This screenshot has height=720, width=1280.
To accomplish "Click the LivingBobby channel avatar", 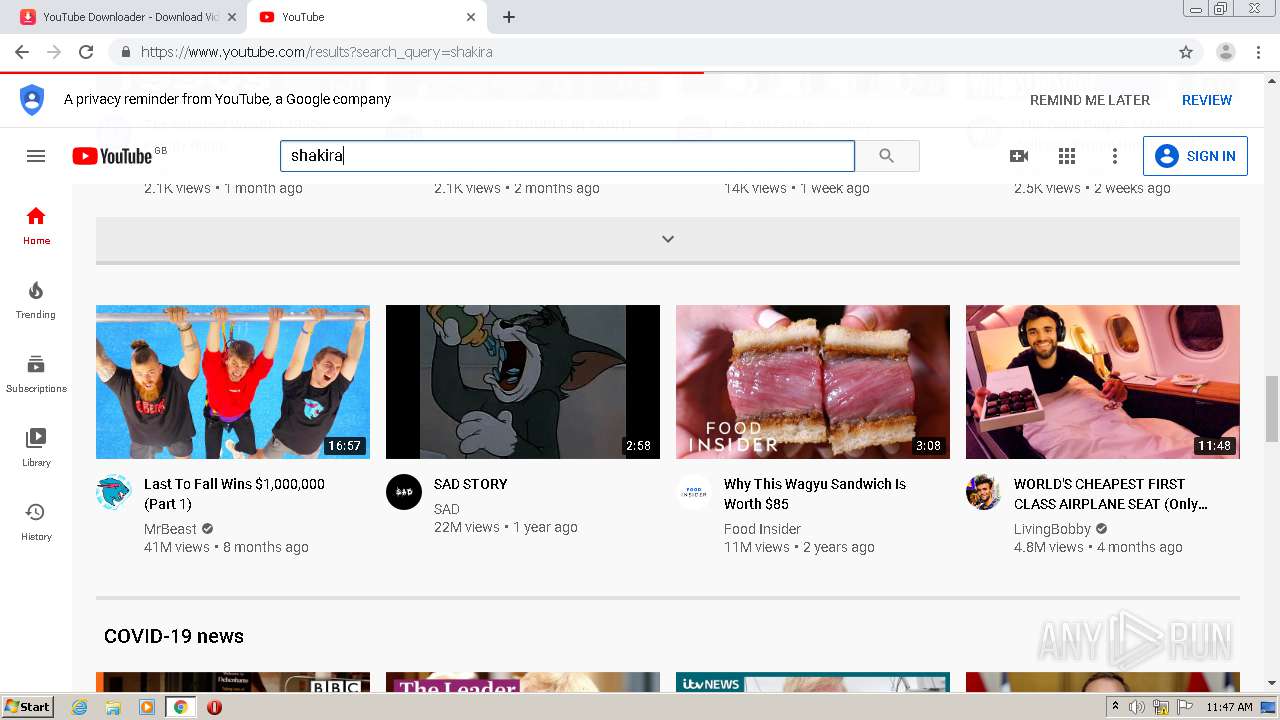I will (x=984, y=492).
